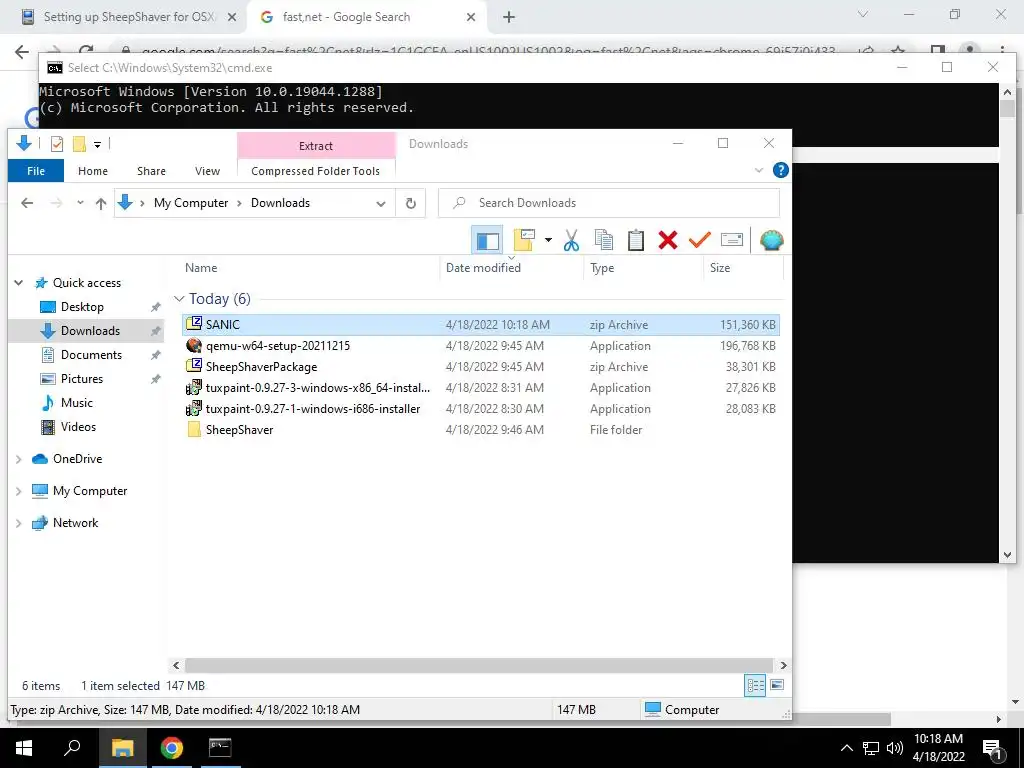Open dropdown arrow beside folder options icon
The image size is (1024, 768).
click(x=548, y=240)
